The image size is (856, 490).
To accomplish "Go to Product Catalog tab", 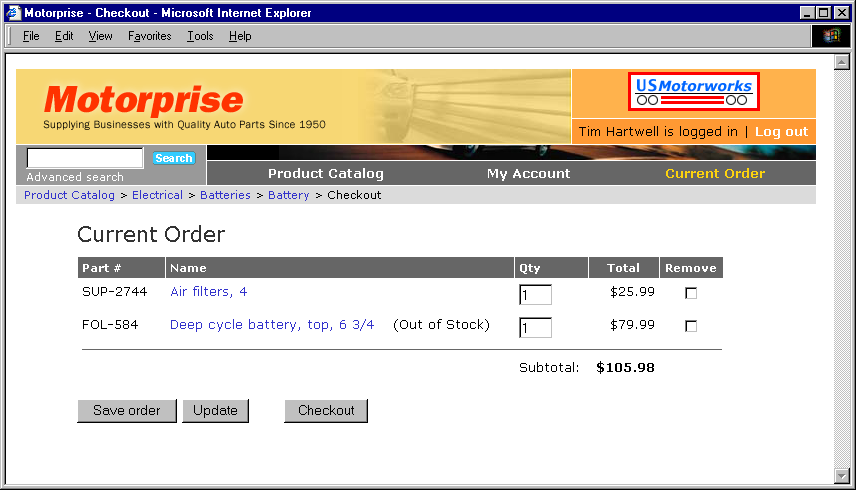I will [326, 174].
